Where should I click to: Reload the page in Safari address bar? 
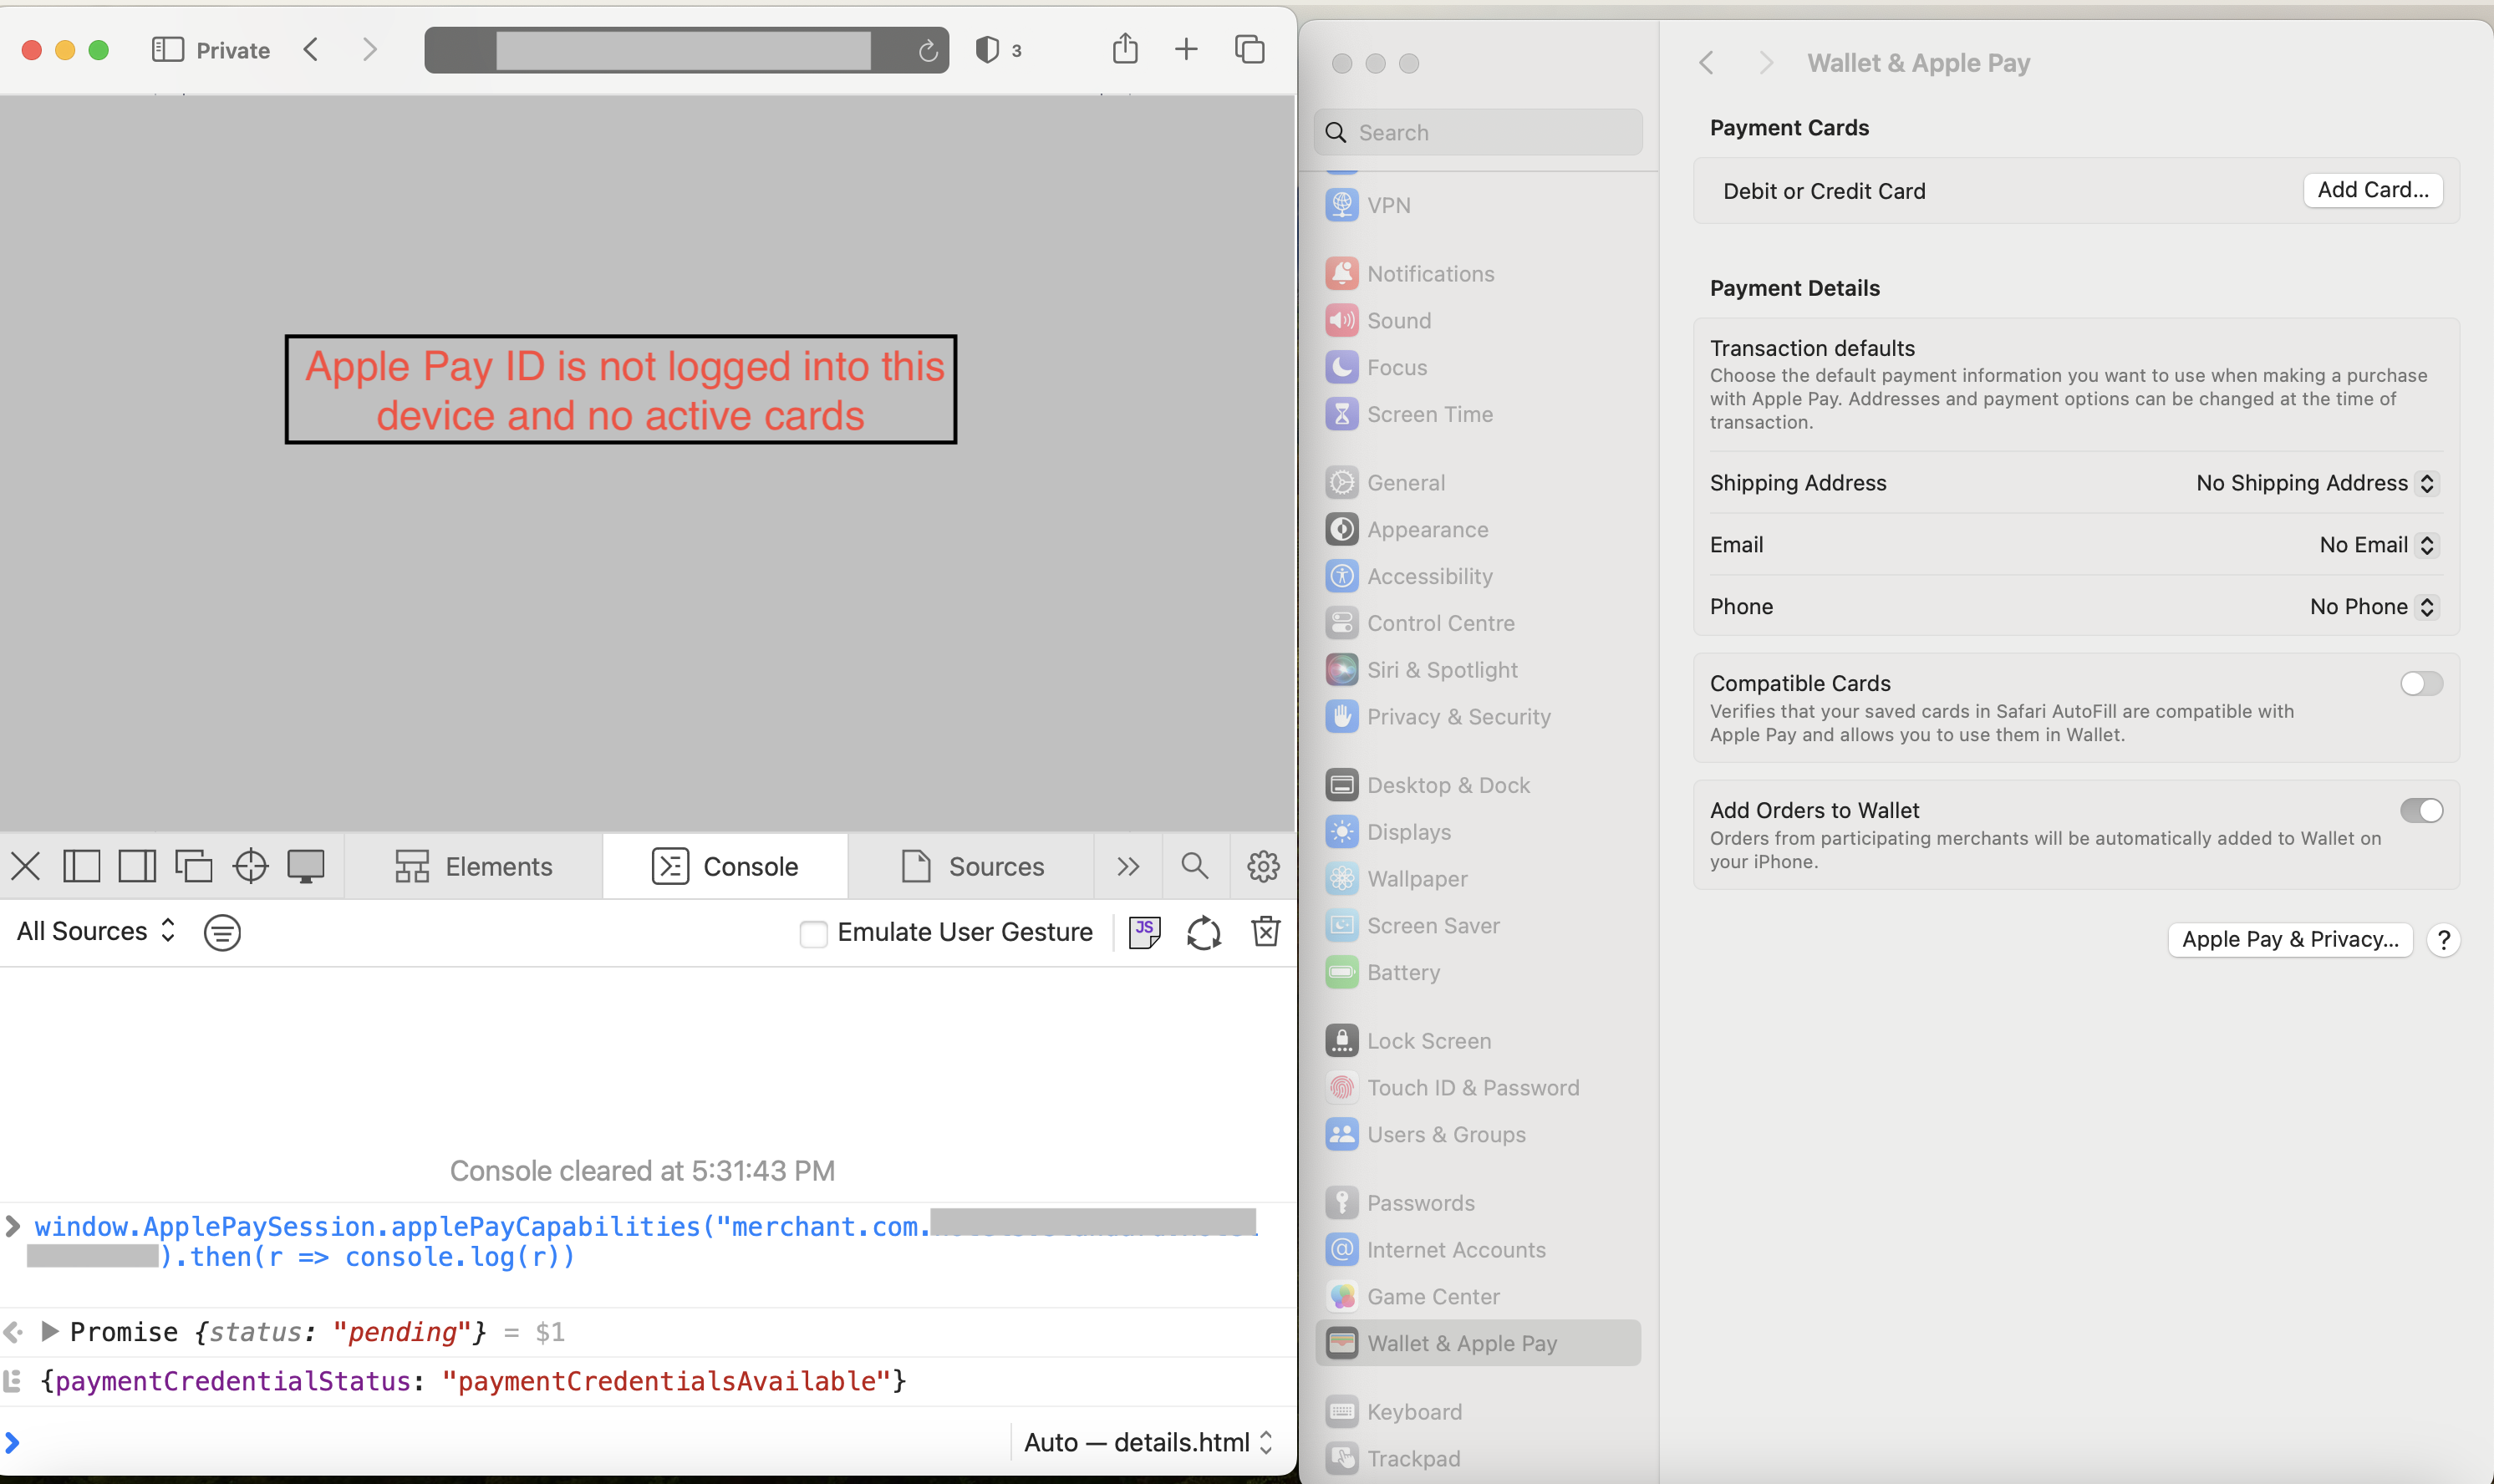(928, 51)
